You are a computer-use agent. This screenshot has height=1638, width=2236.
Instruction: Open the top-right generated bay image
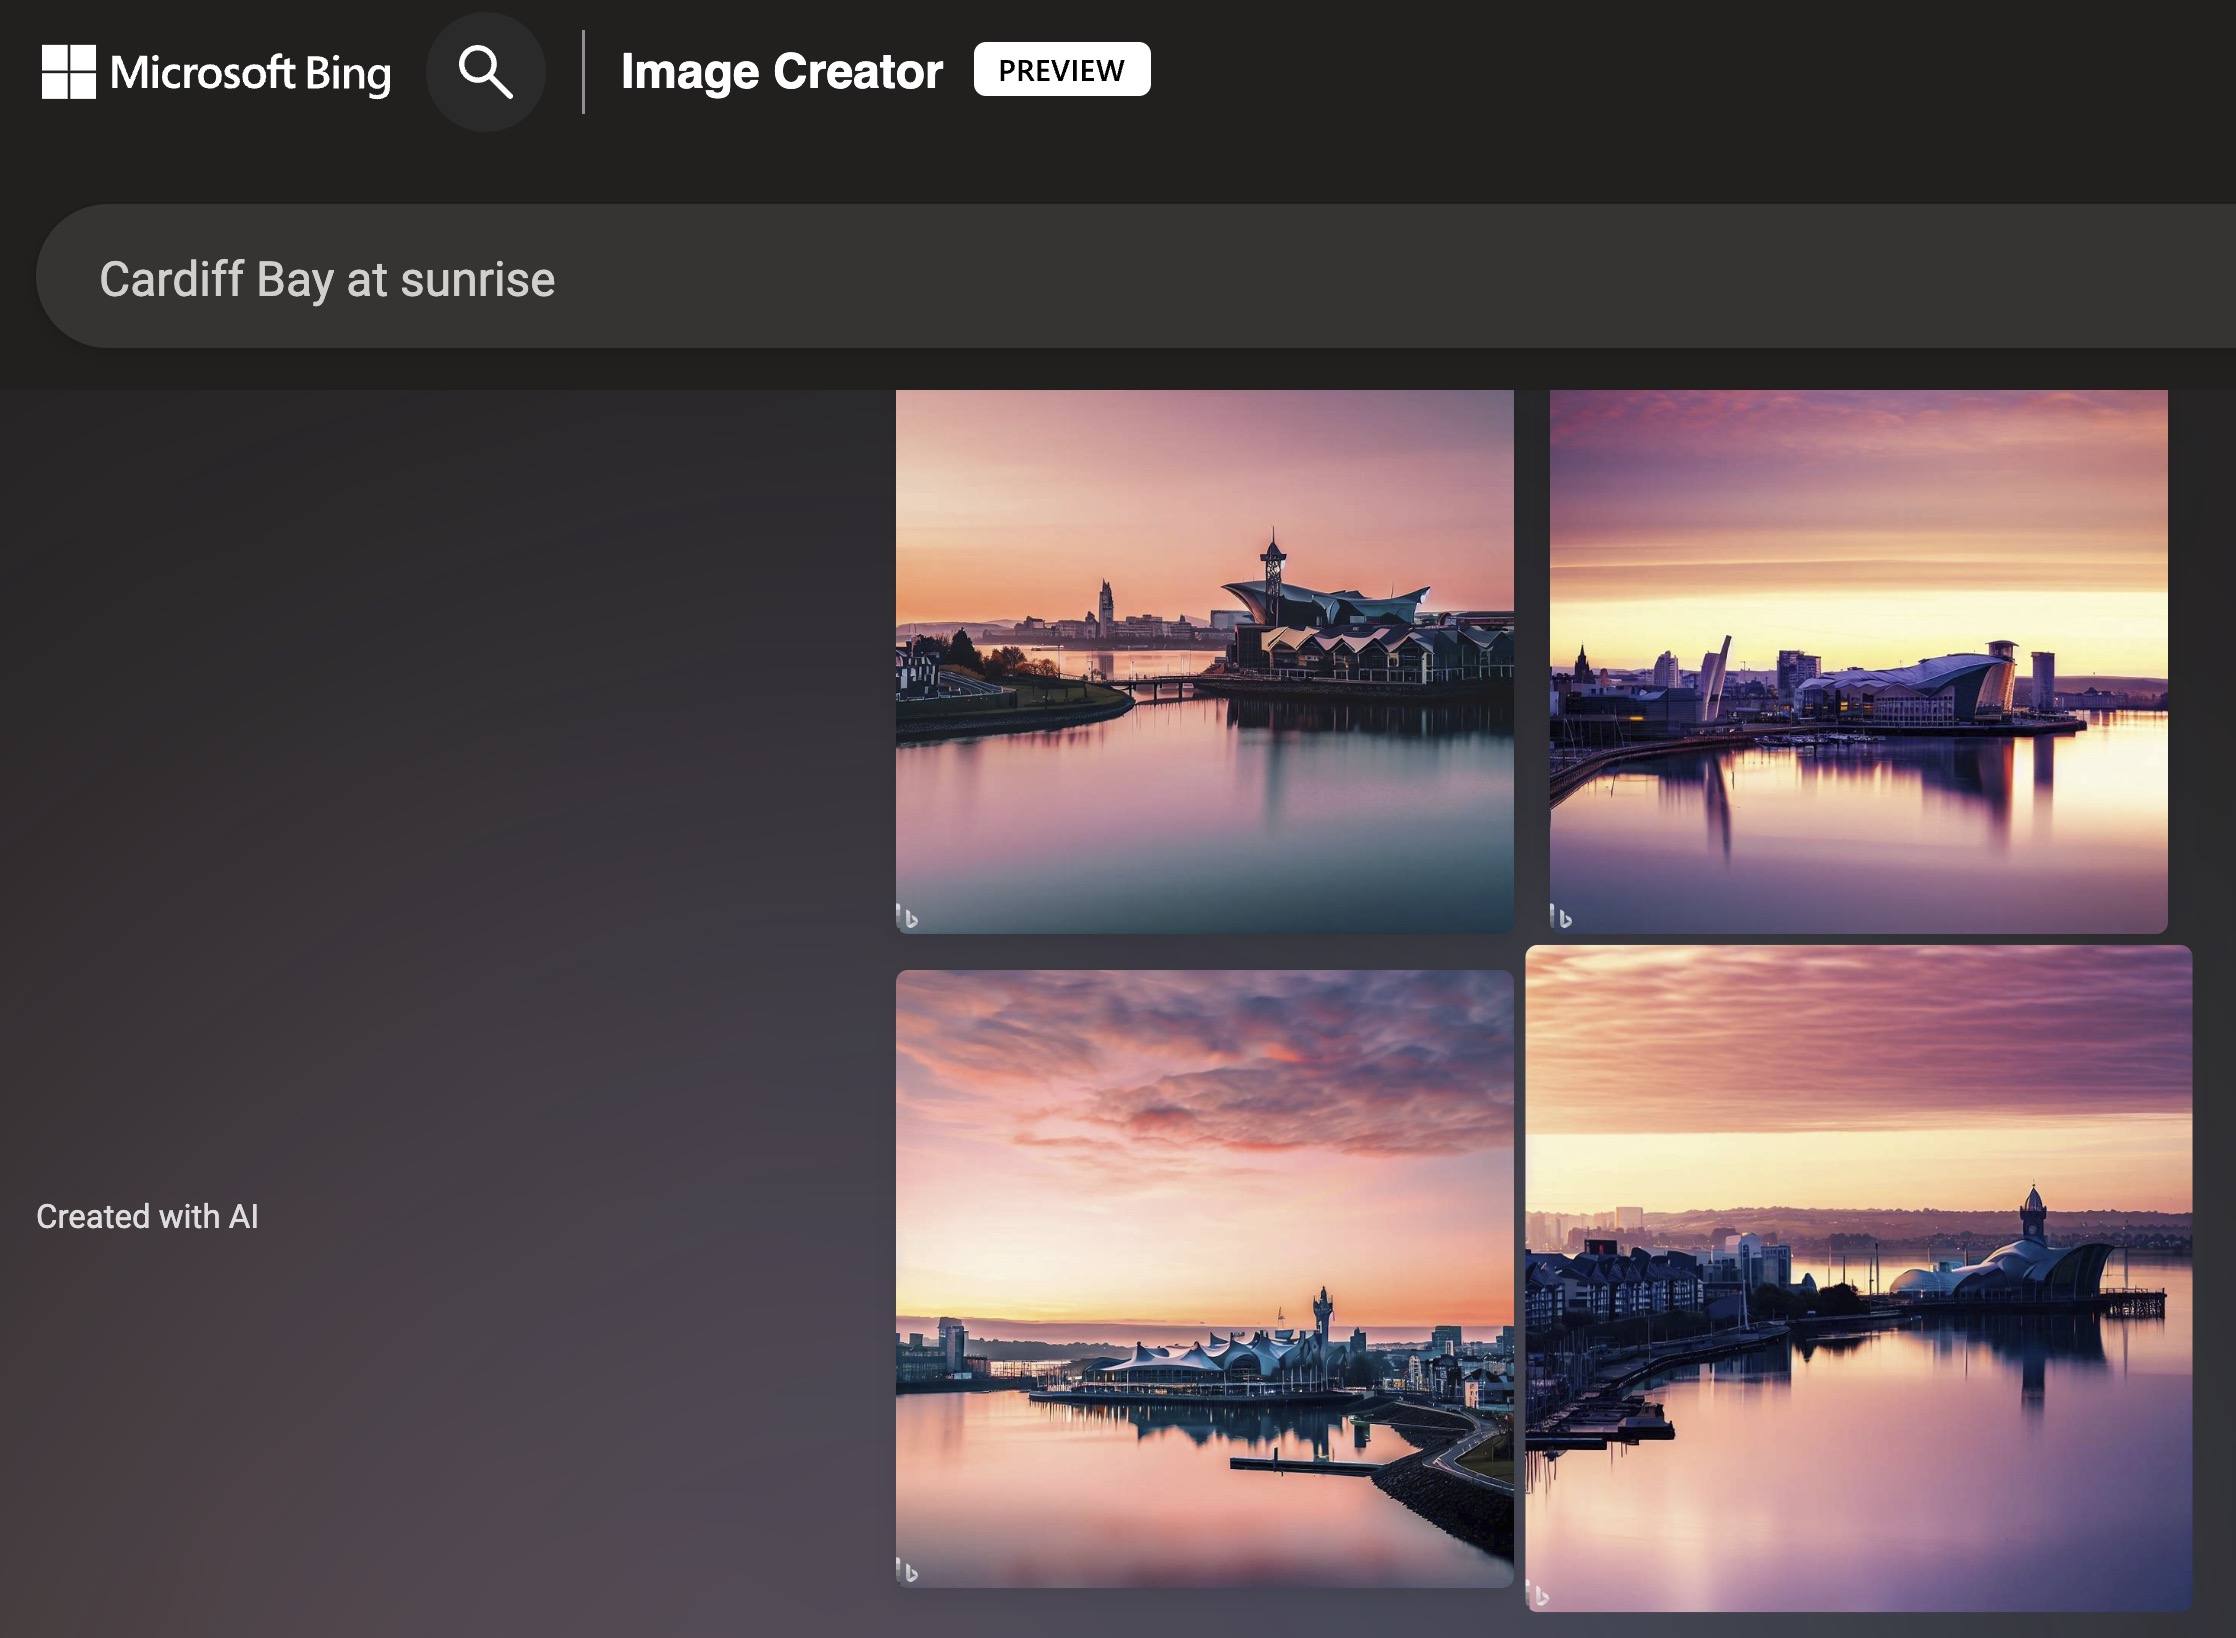coord(1859,662)
